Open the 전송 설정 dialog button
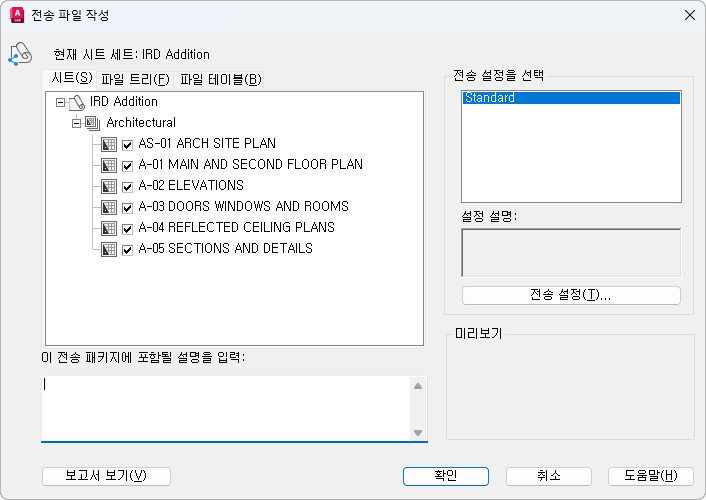The image size is (706, 500). pos(571,295)
